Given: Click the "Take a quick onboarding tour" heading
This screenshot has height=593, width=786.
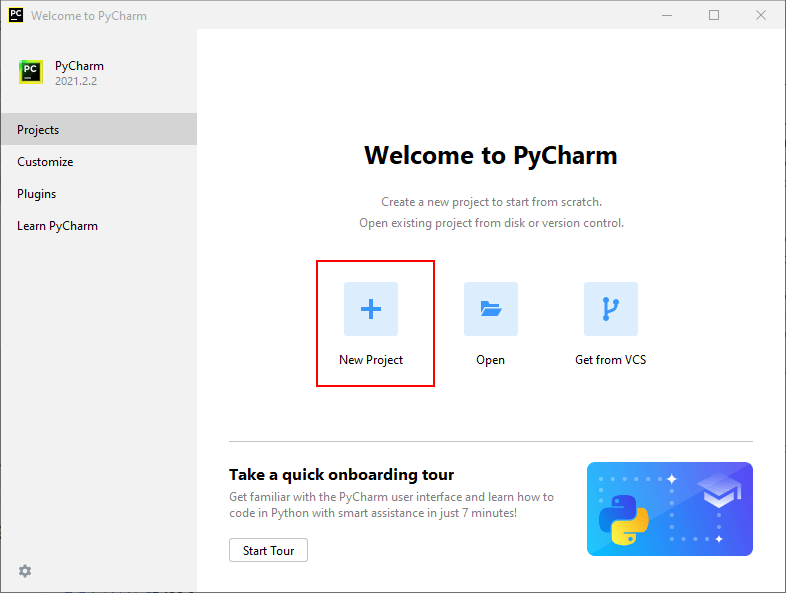Looking at the screenshot, I should (x=341, y=475).
